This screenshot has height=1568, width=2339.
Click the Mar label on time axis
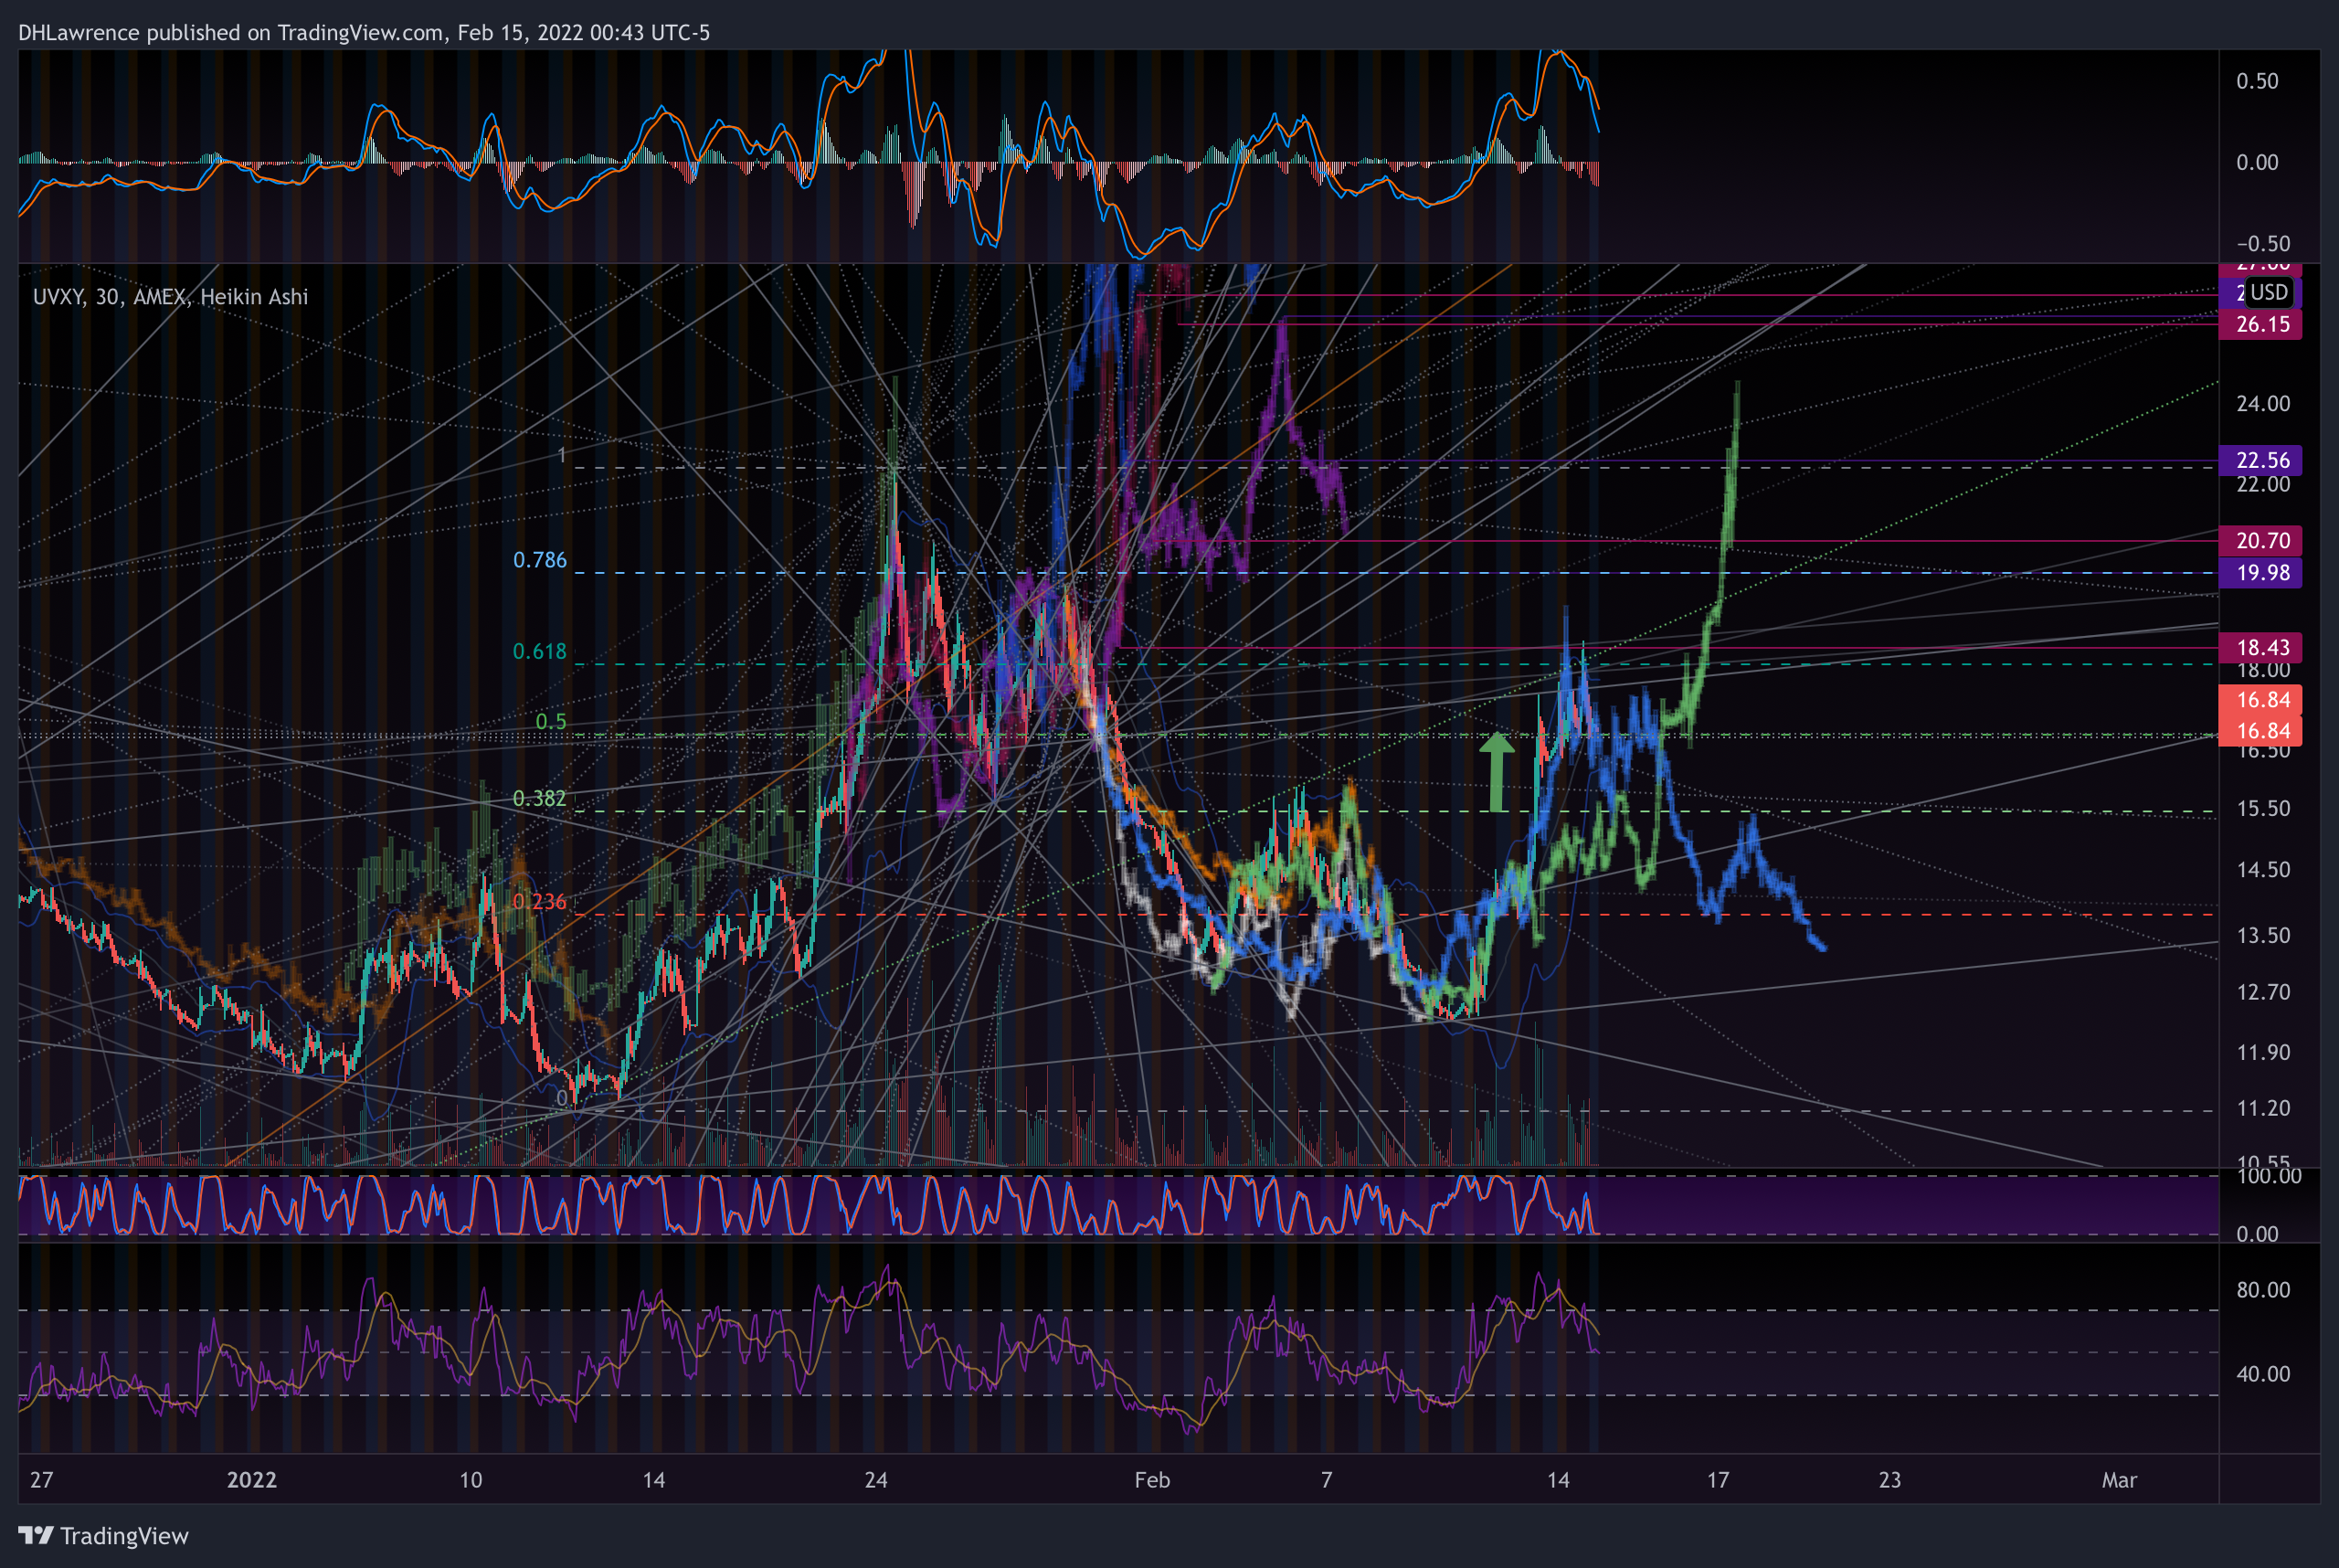coord(2119,1480)
